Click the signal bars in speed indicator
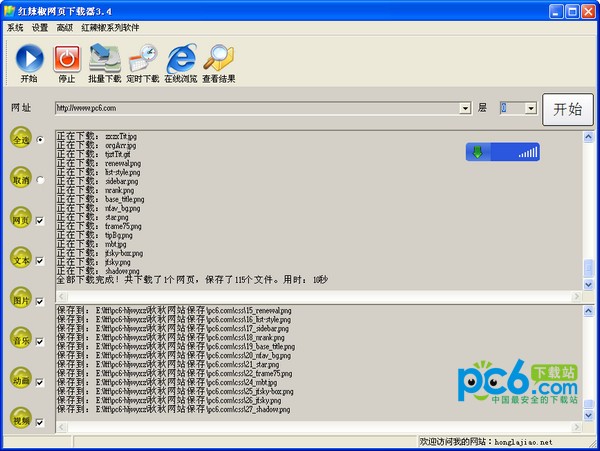The height and width of the screenshot is (451, 600). pyautogui.click(x=528, y=153)
